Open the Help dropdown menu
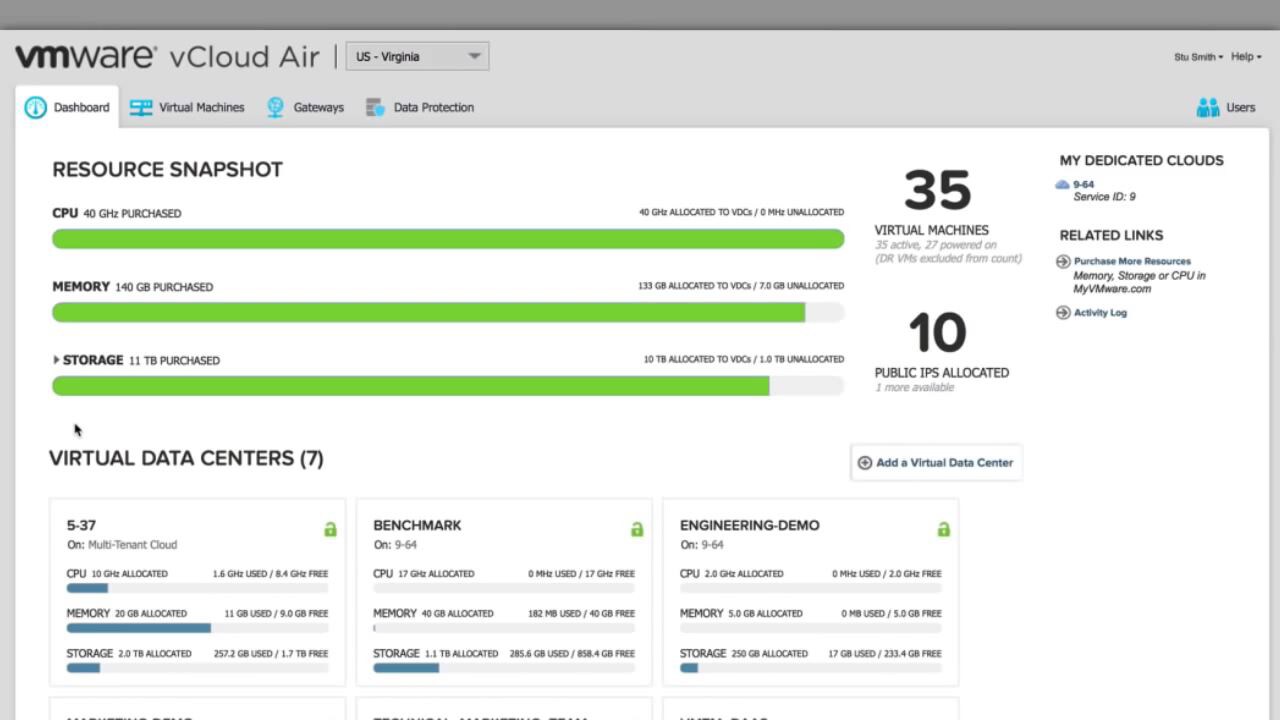Image resolution: width=1280 pixels, height=720 pixels. click(1246, 57)
